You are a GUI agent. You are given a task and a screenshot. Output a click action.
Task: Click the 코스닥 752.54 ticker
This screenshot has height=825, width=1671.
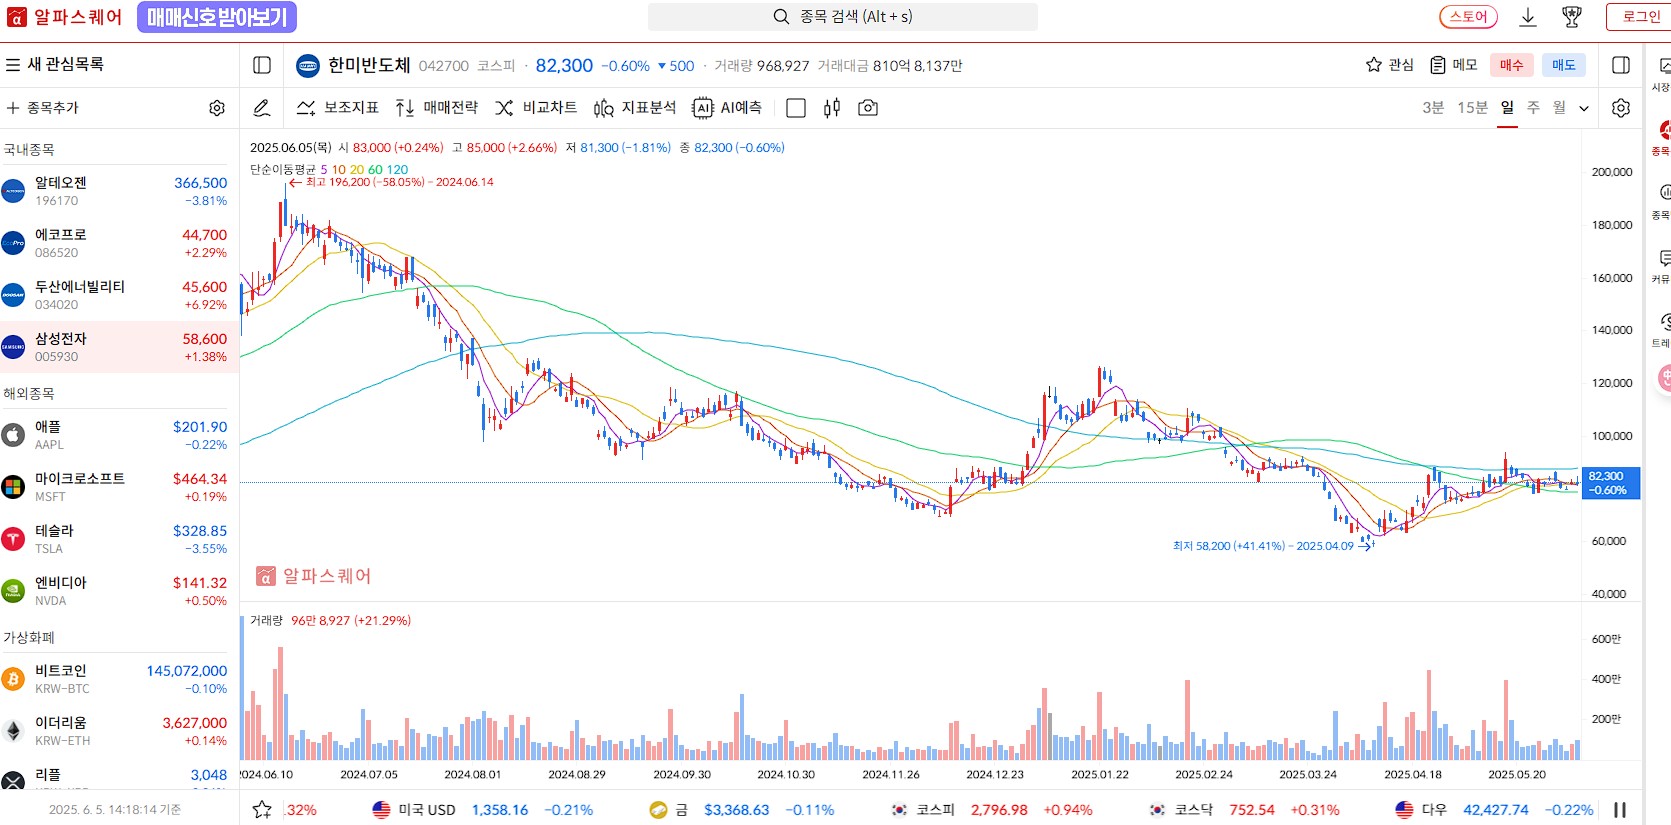(x=1244, y=810)
